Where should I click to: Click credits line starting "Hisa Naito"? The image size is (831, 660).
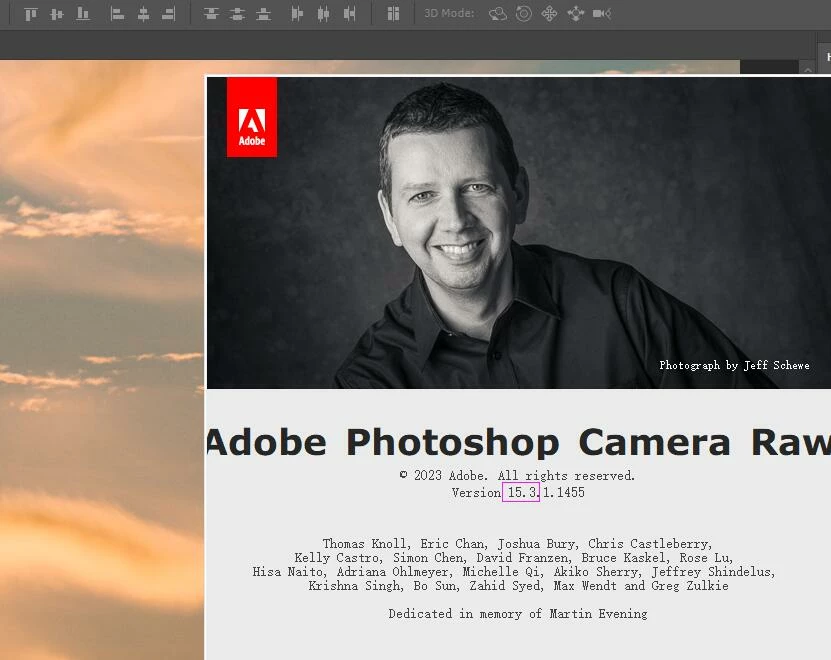(514, 572)
